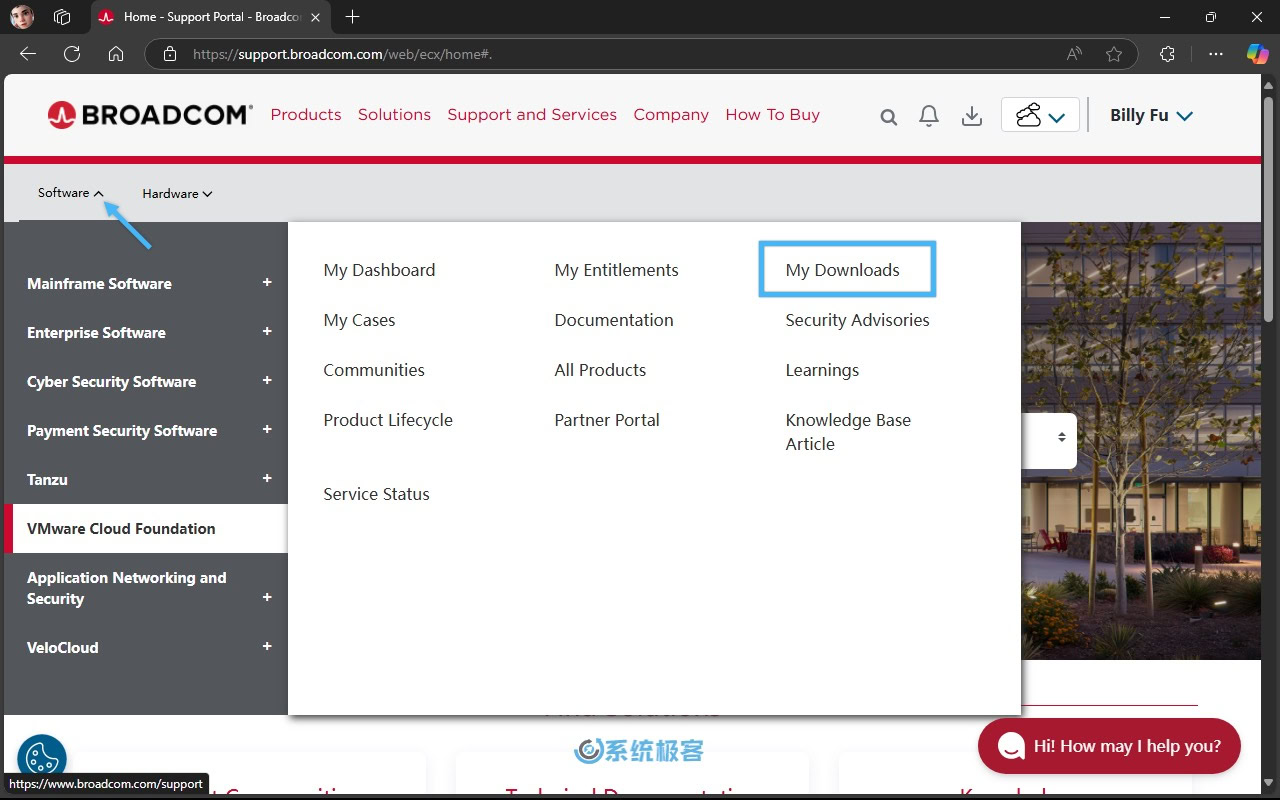
Task: Open All Products link
Action: tap(600, 370)
